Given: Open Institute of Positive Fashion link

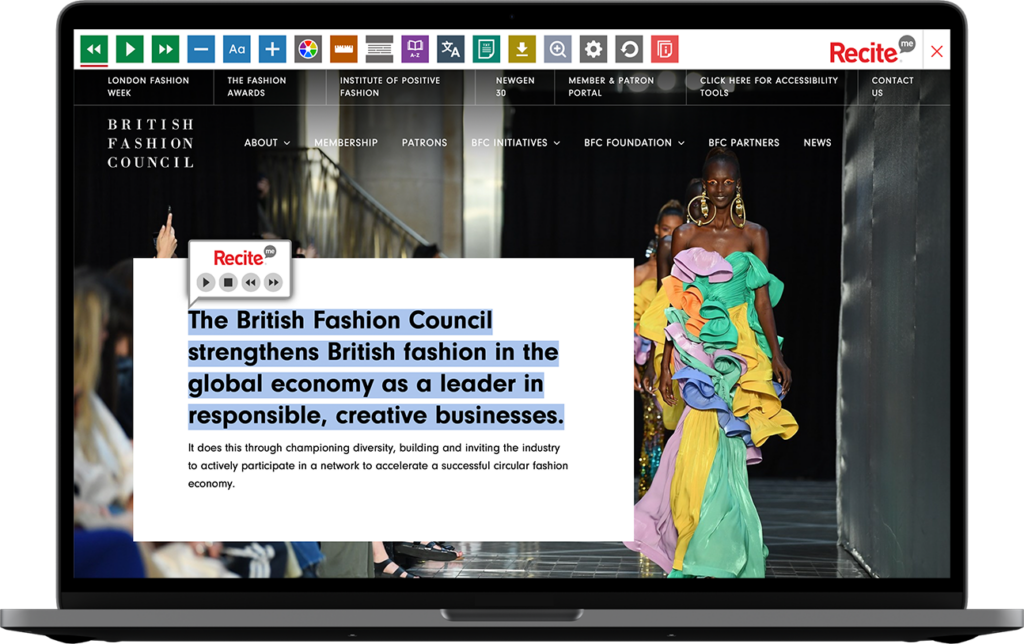Looking at the screenshot, I should [x=390, y=86].
